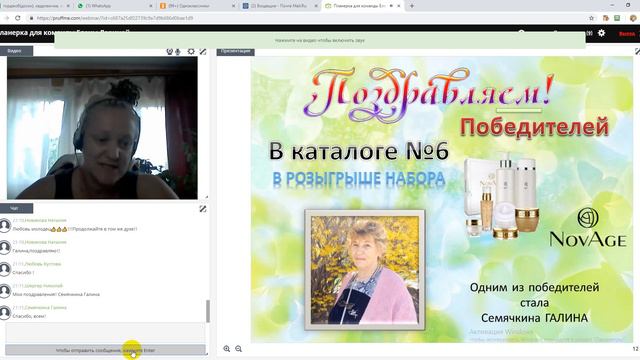The height and width of the screenshot is (360, 640).
Task: Close the WhatsApp browser tab
Action: tap(151, 6)
